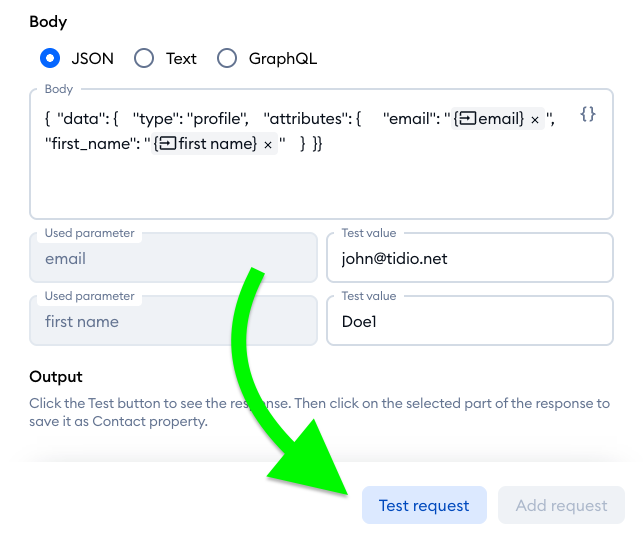Click the Body section heading
This screenshot has height=539, width=643.
point(48,21)
